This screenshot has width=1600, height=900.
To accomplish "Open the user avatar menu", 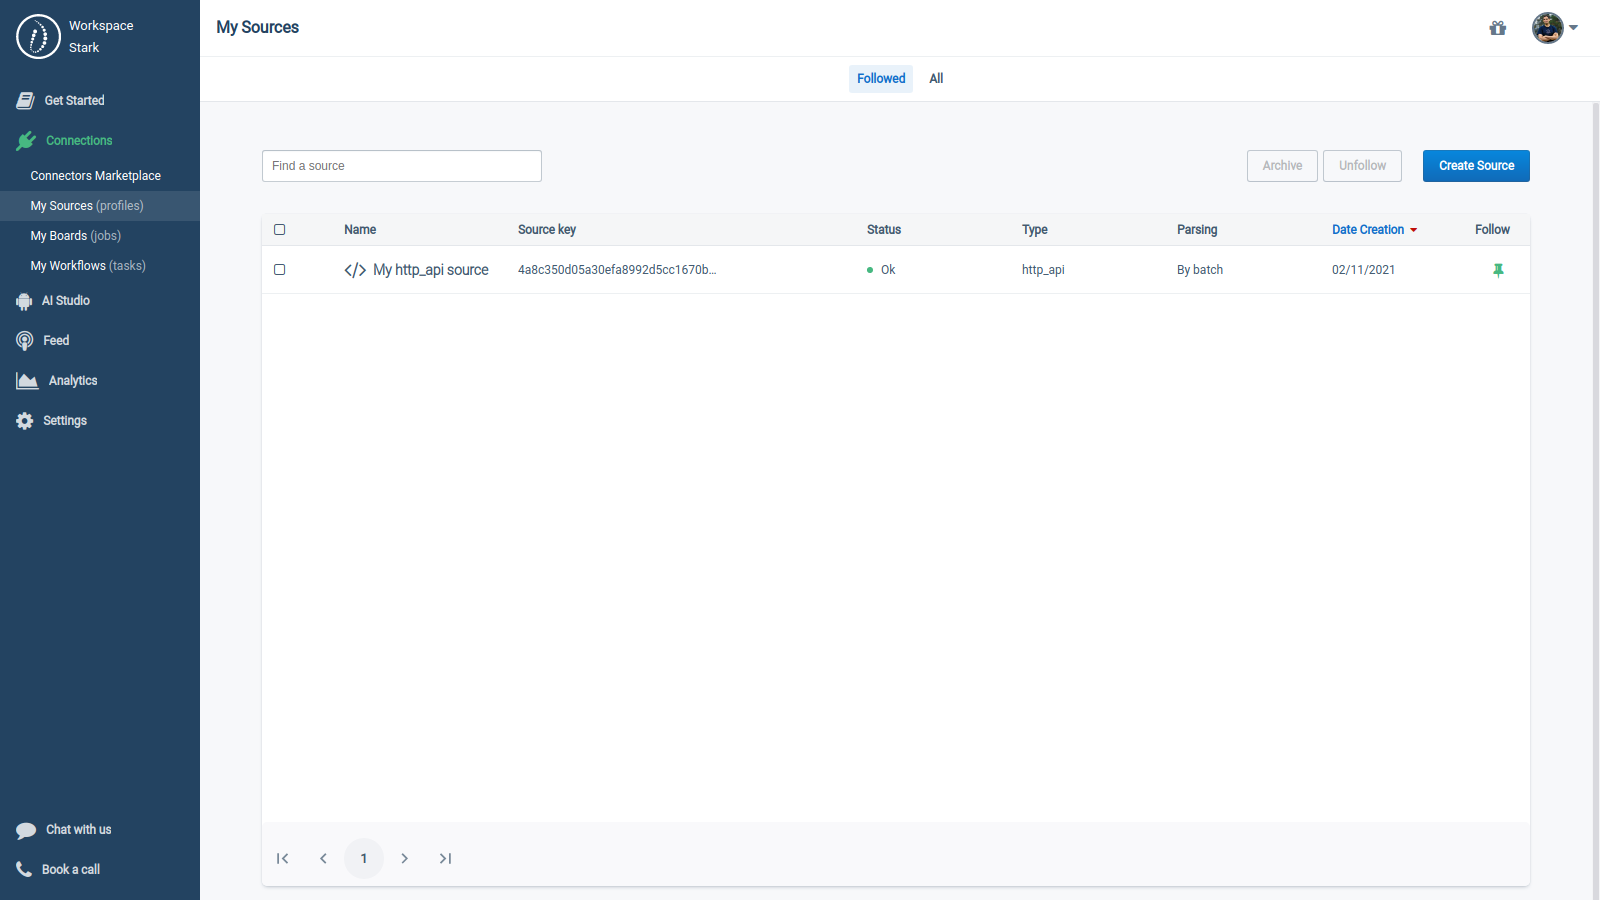I will (1547, 28).
